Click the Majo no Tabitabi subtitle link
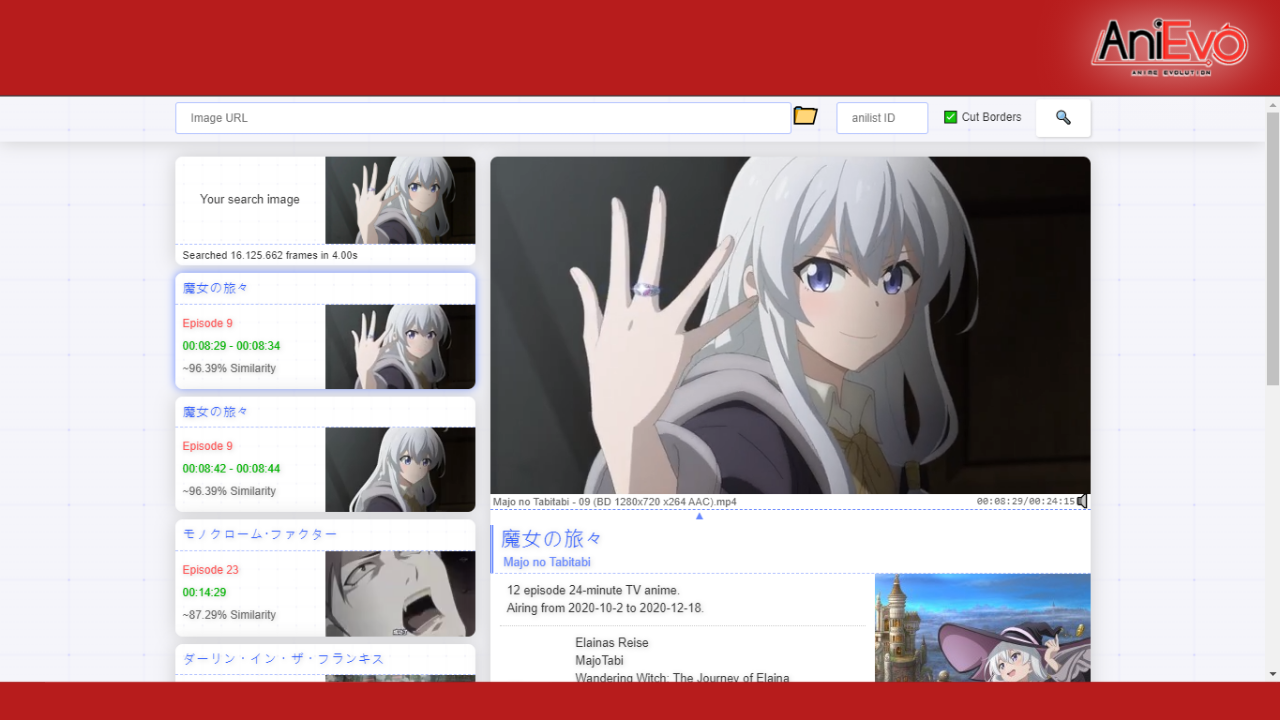This screenshot has height=720, width=1280. [x=547, y=562]
